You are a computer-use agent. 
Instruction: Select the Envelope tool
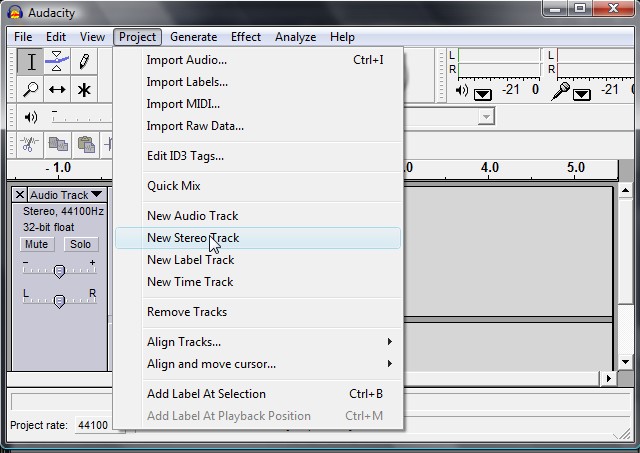point(57,61)
